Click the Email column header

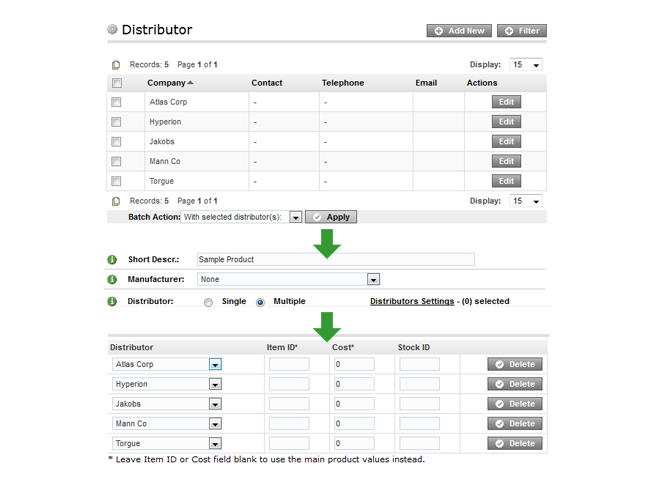426,83
